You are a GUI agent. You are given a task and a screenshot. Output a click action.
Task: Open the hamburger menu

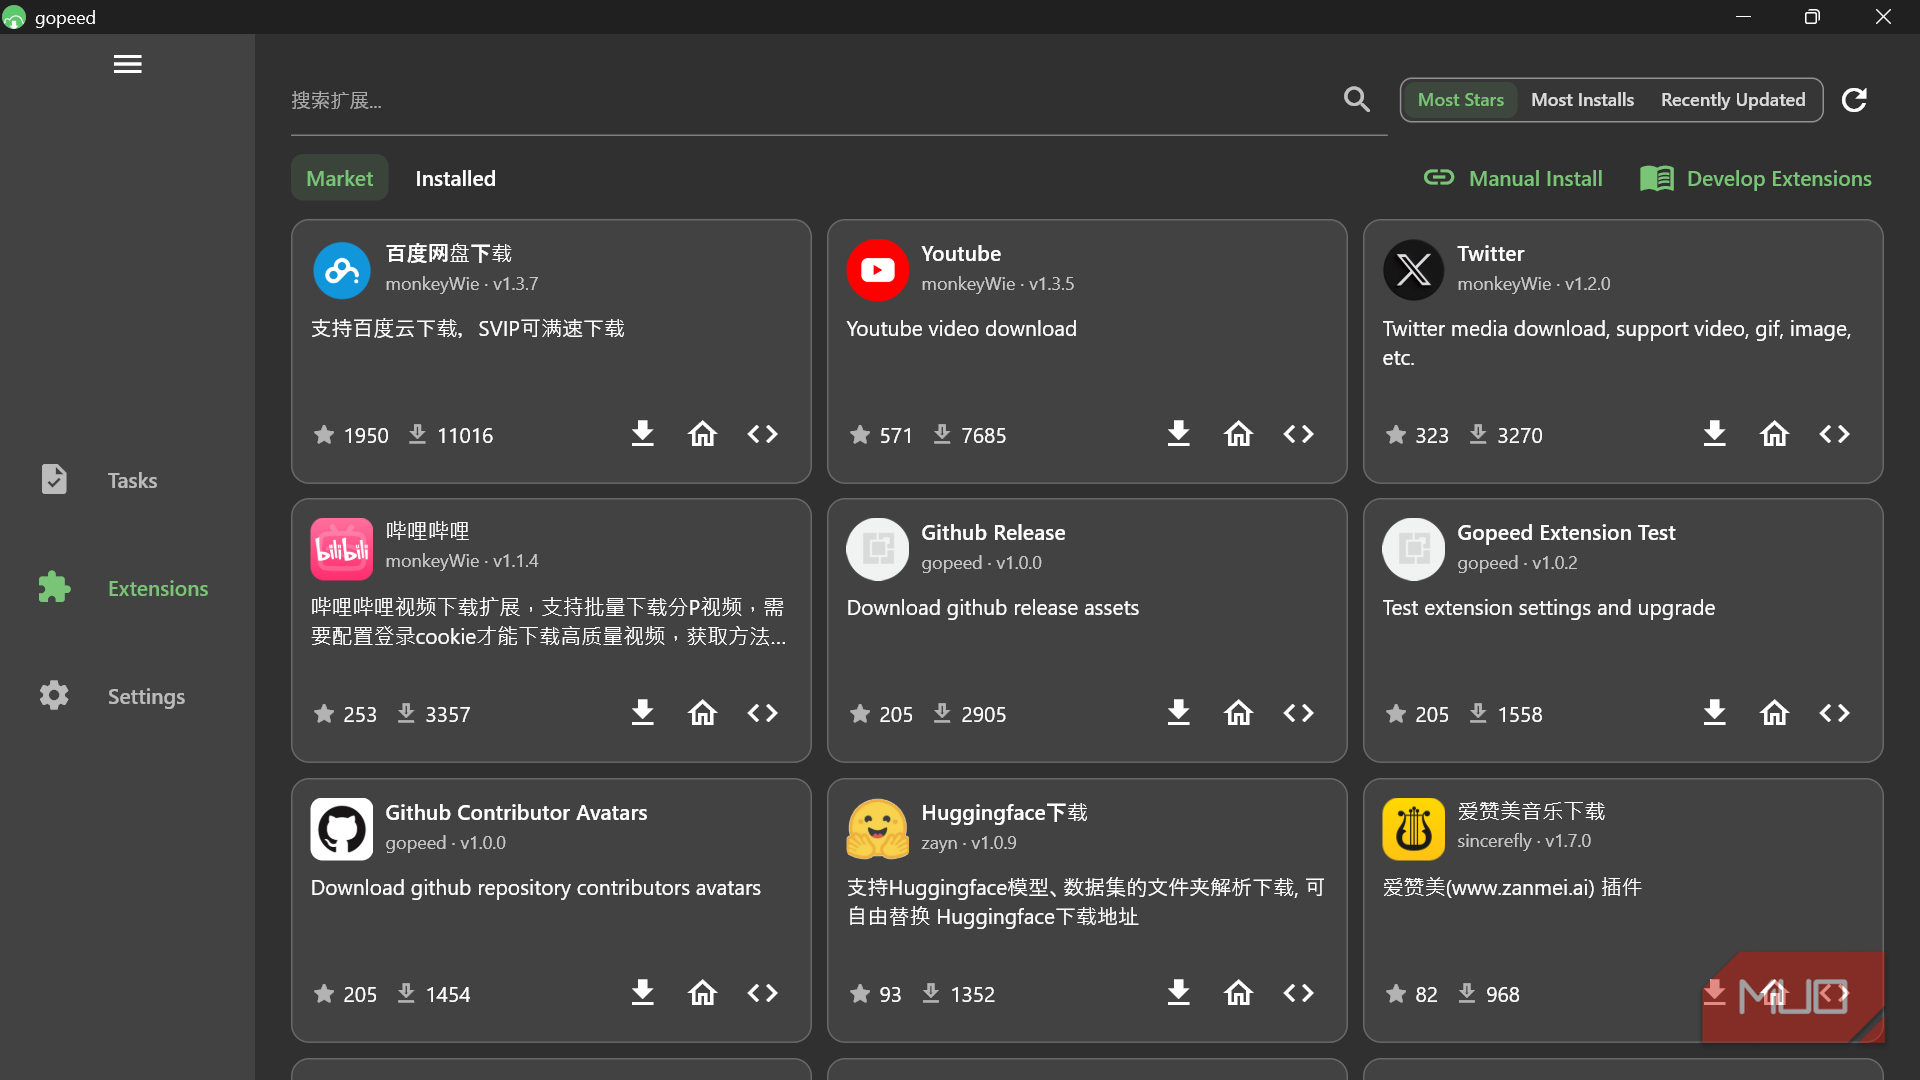pos(127,64)
